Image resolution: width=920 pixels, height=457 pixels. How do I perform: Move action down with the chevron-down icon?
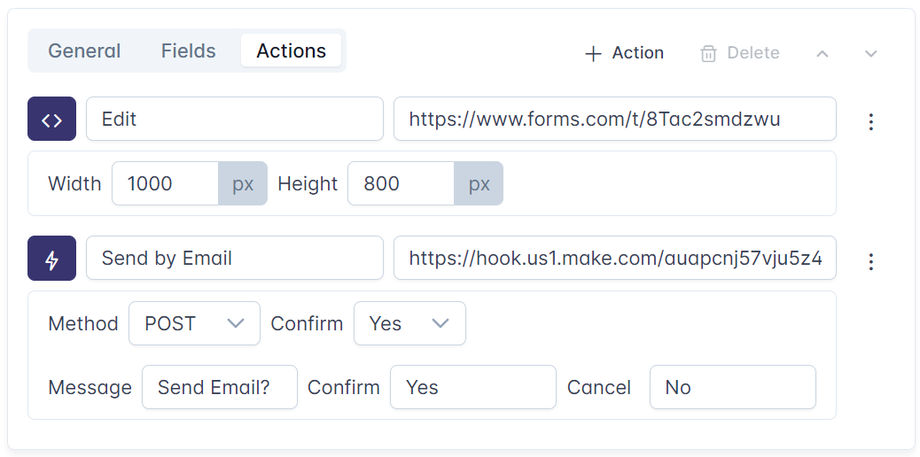871,53
